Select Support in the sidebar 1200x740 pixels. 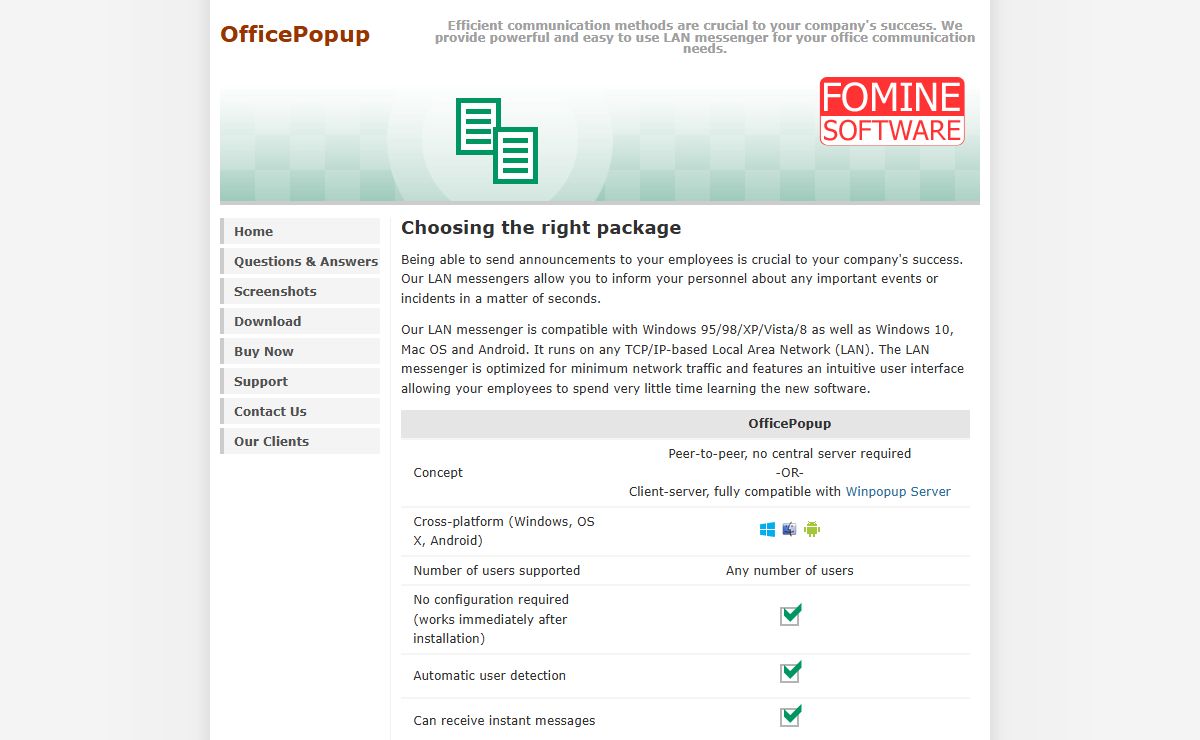pos(300,381)
